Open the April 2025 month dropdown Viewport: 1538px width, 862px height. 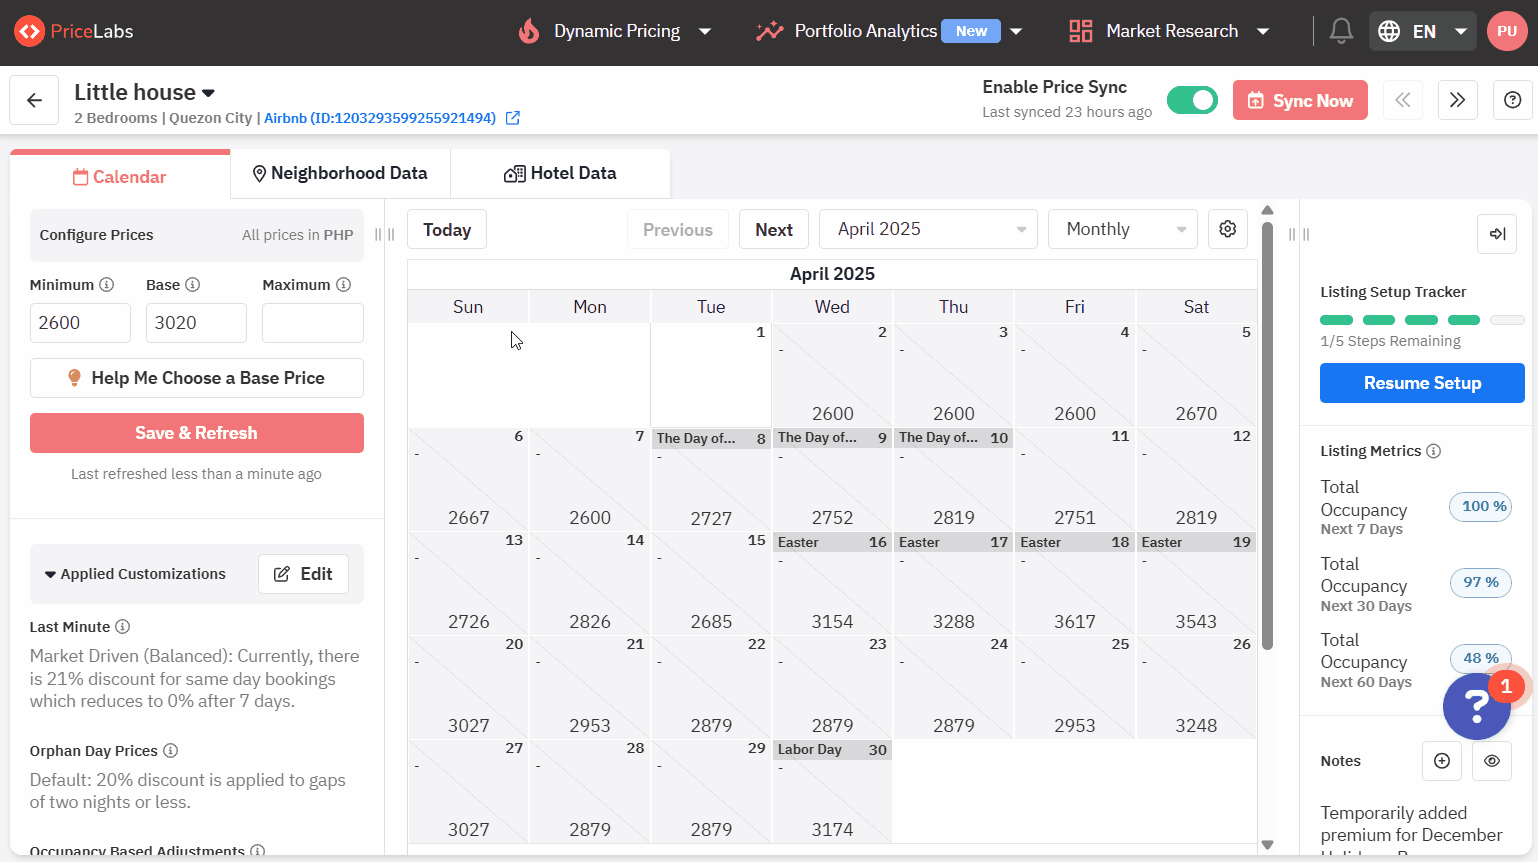coord(928,229)
